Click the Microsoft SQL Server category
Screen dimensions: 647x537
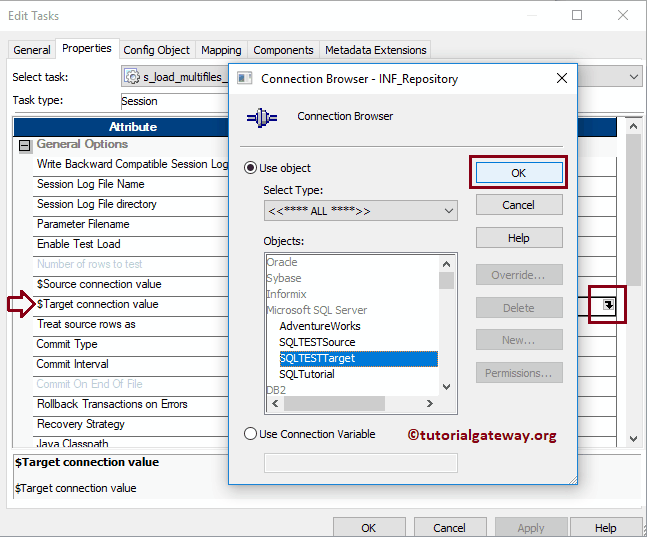pyautogui.click(x=317, y=310)
